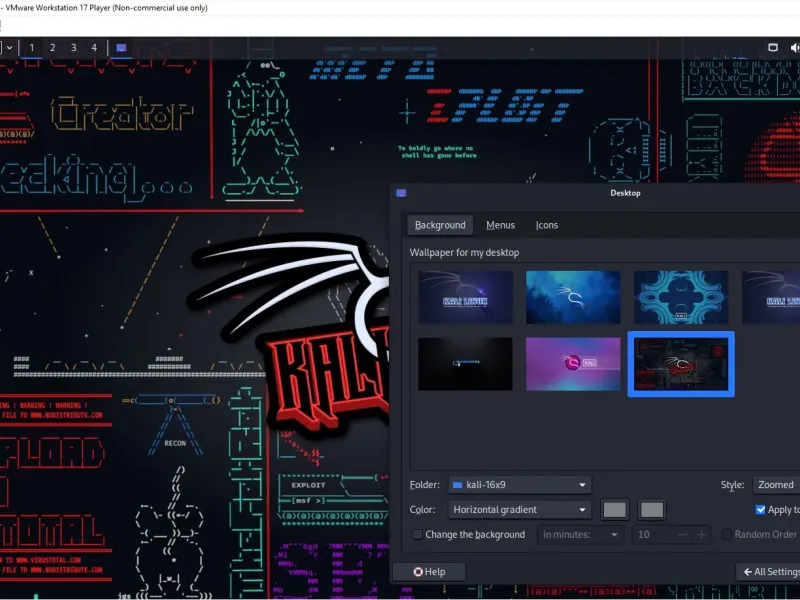Select the cyan ornamental pattern wallpaper
Image resolution: width=800 pixels, height=600 pixels.
[x=681, y=297]
